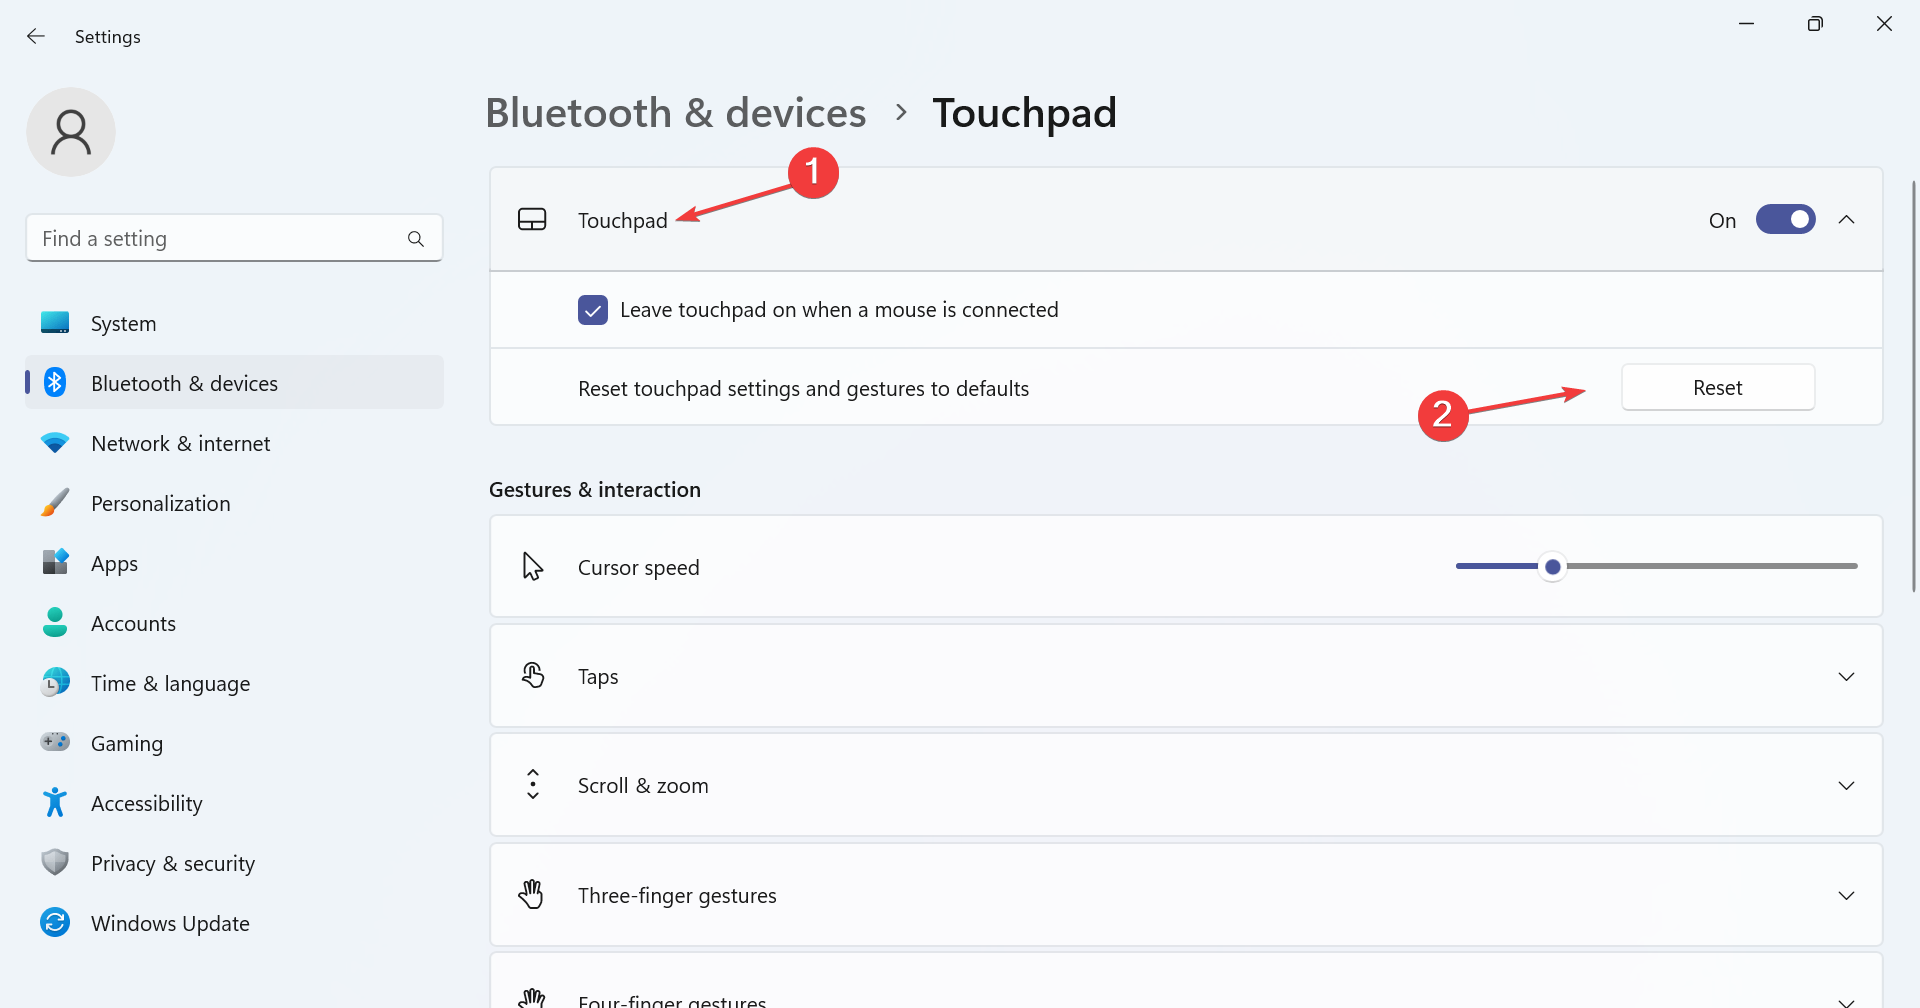Click the user account avatar icon
This screenshot has width=1920, height=1008.
coord(71,131)
